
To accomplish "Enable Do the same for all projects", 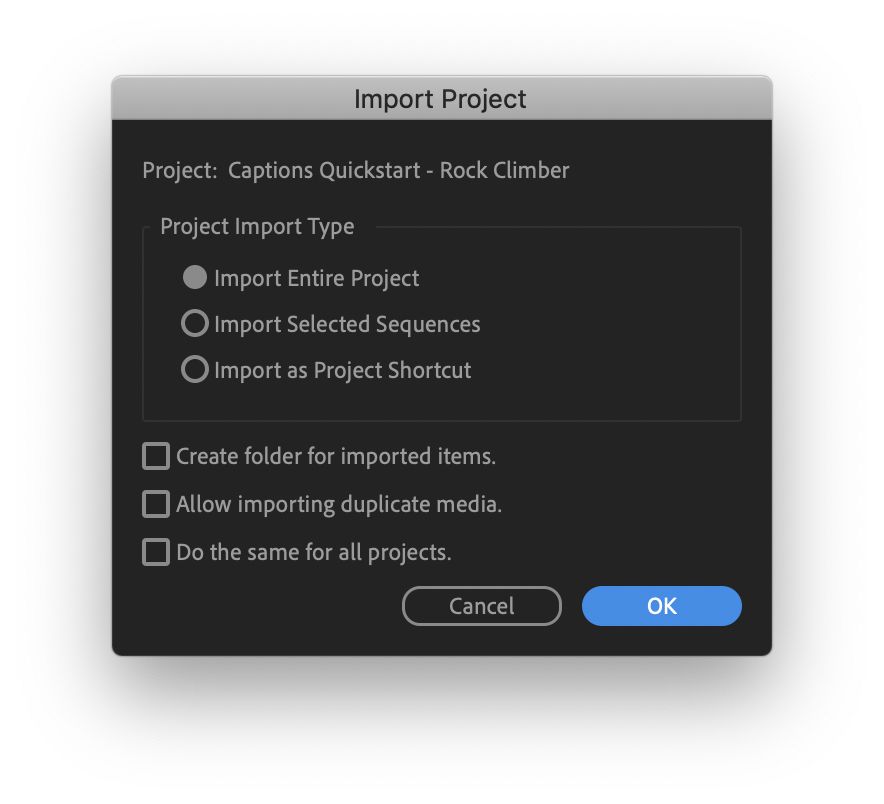I will click(x=155, y=551).
